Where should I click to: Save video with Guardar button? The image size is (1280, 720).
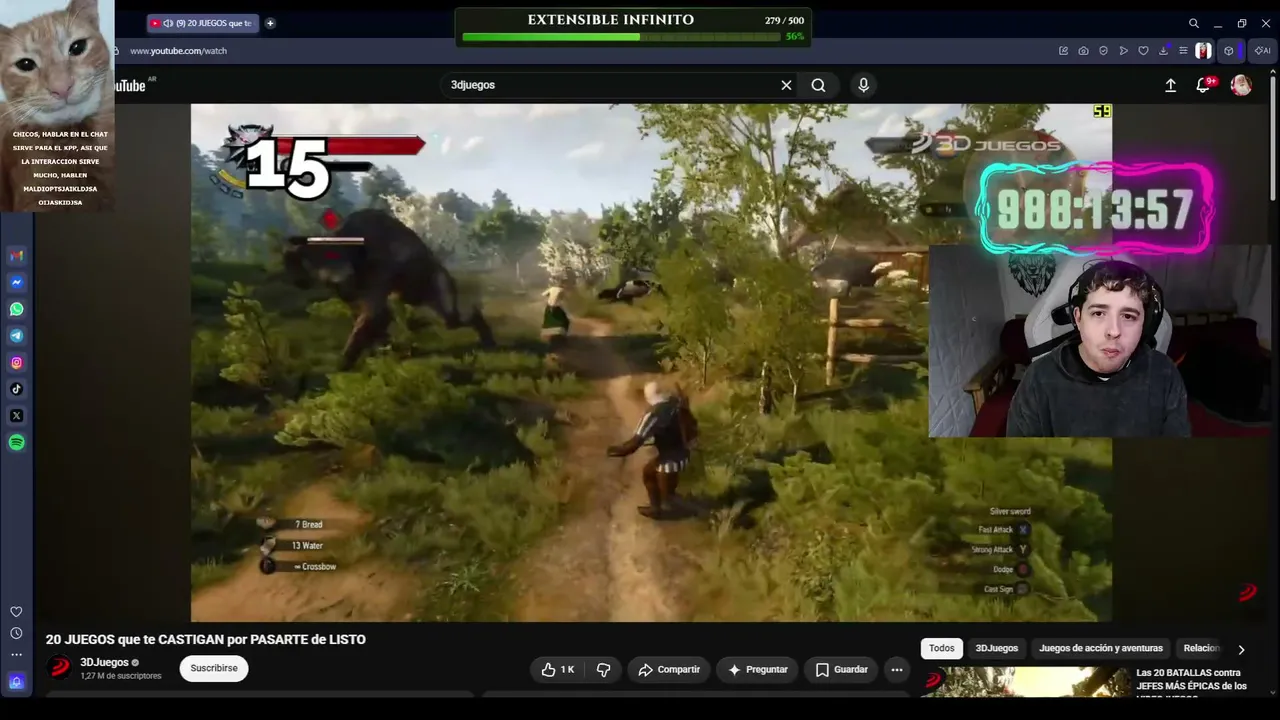pos(841,670)
